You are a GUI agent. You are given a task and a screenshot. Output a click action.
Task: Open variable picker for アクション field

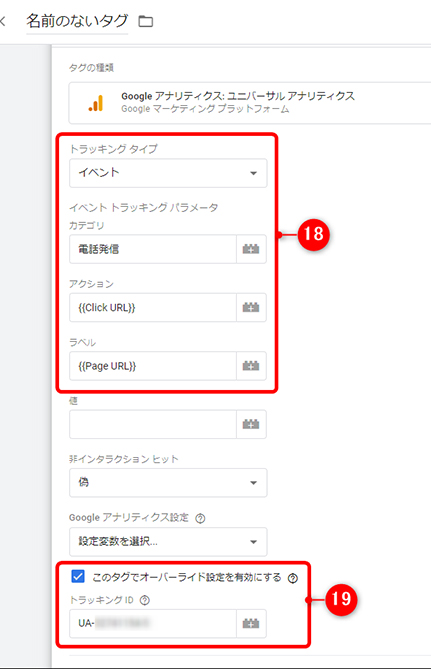pos(251,307)
